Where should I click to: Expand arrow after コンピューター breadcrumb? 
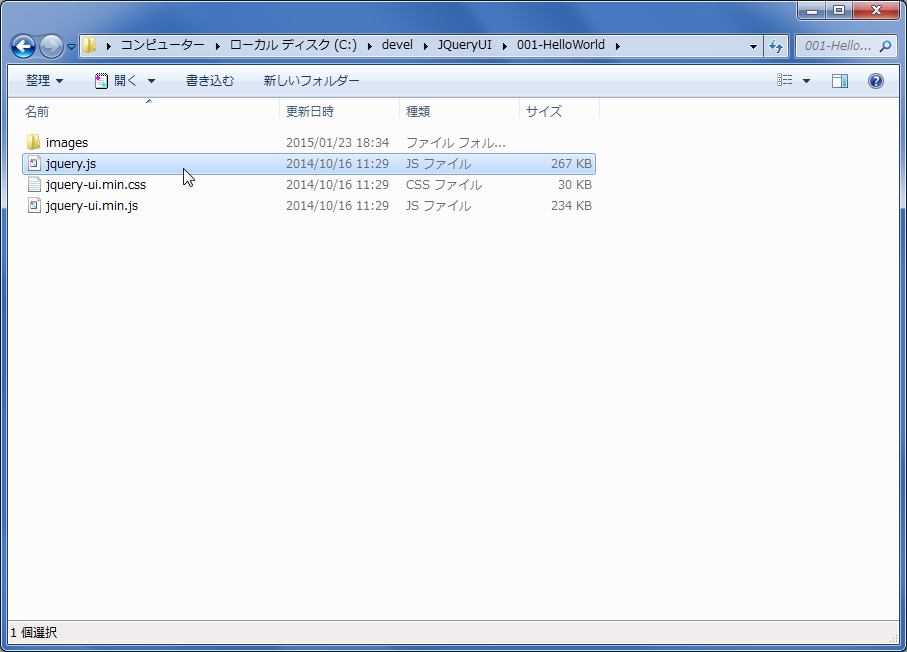[x=217, y=46]
